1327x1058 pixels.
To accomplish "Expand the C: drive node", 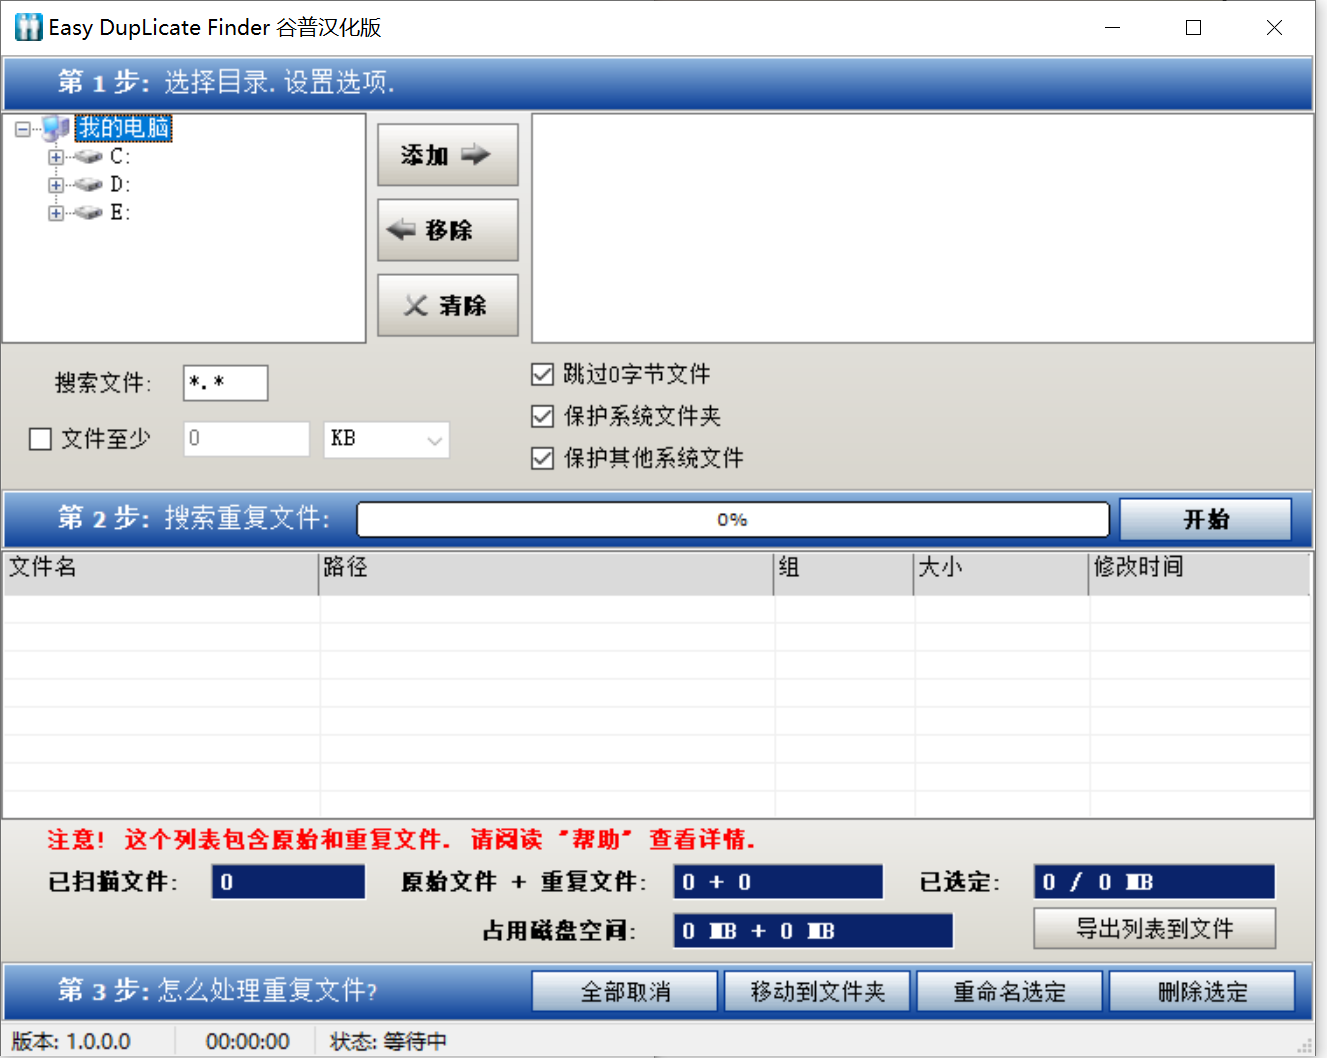I will (x=56, y=157).
